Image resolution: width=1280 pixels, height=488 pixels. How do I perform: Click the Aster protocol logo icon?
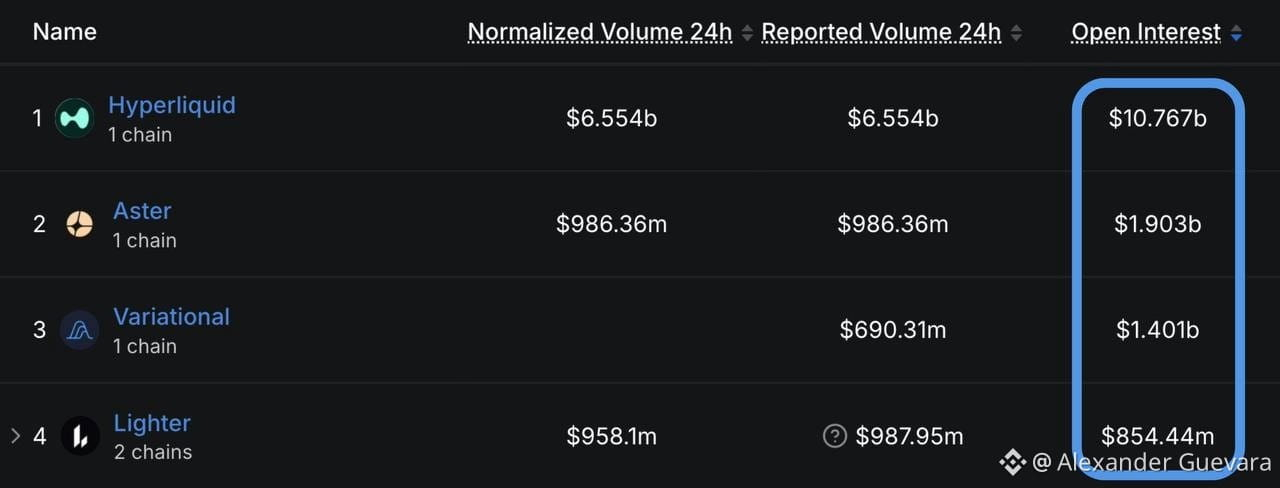[79, 224]
